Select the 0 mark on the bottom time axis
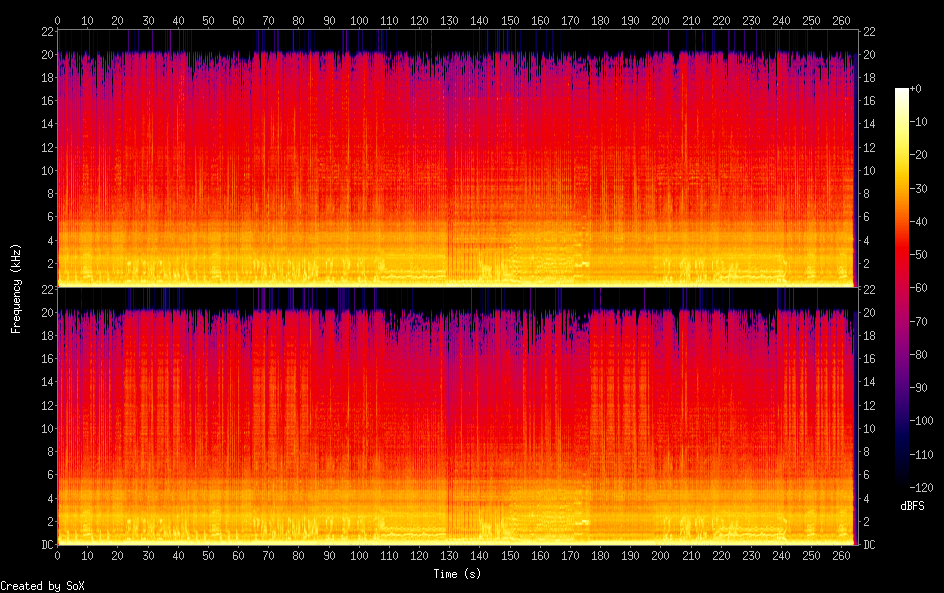Image resolution: width=944 pixels, height=593 pixels. point(57,555)
